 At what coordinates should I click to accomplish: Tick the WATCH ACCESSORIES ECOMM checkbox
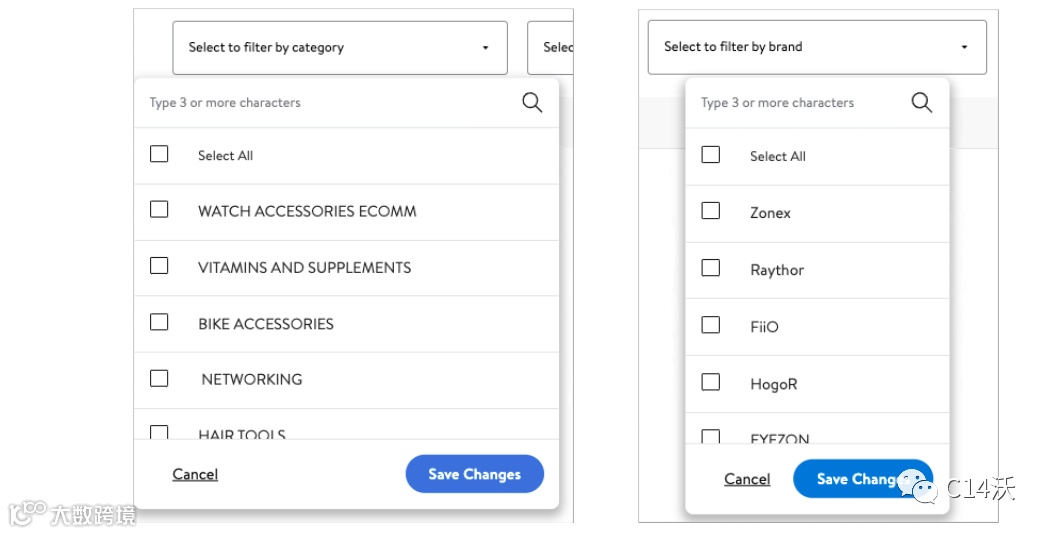pyautogui.click(x=159, y=210)
